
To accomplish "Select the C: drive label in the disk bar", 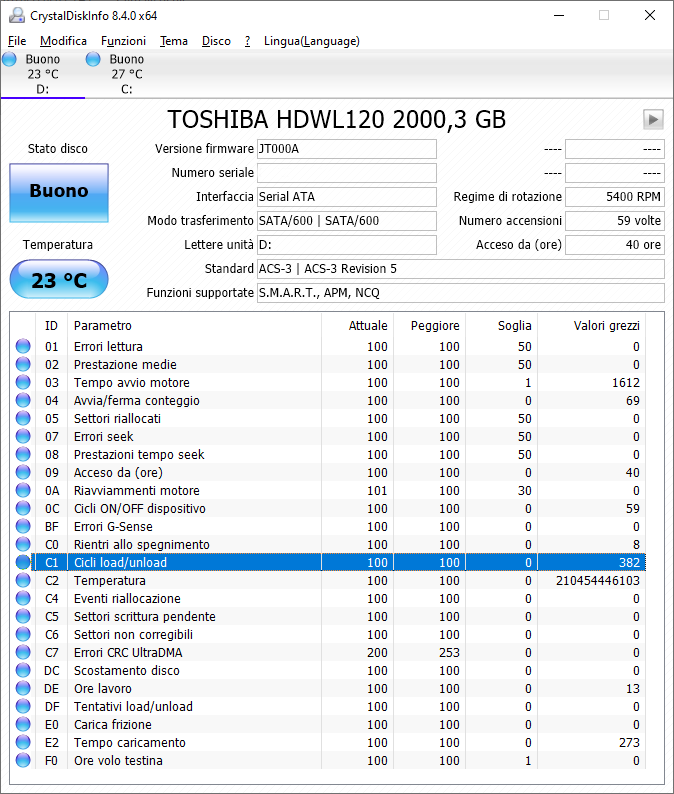I will pyautogui.click(x=127, y=89).
